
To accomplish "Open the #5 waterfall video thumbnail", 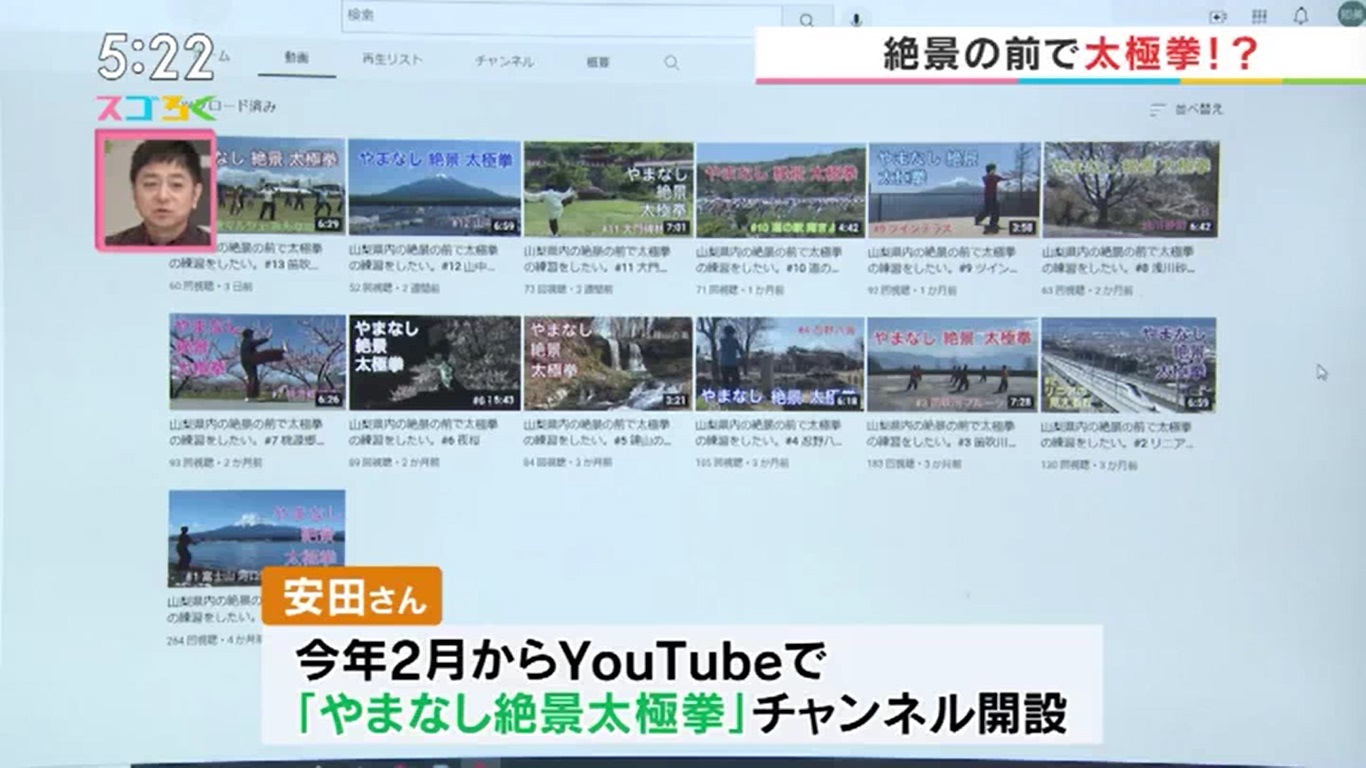I will [608, 363].
